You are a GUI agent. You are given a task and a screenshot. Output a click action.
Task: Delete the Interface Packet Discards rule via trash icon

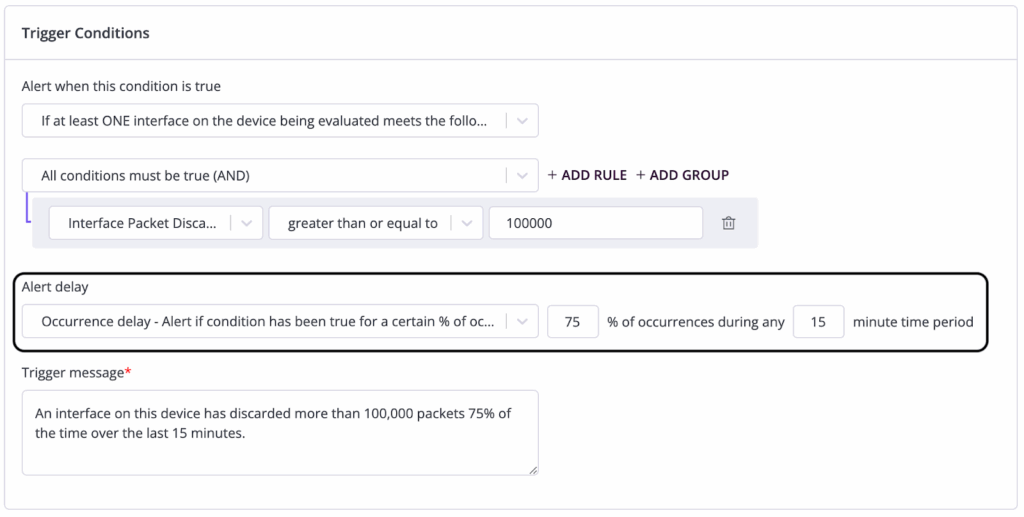point(729,223)
